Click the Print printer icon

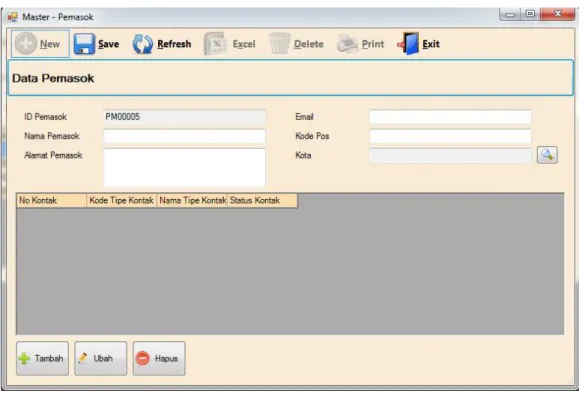pyautogui.click(x=347, y=44)
